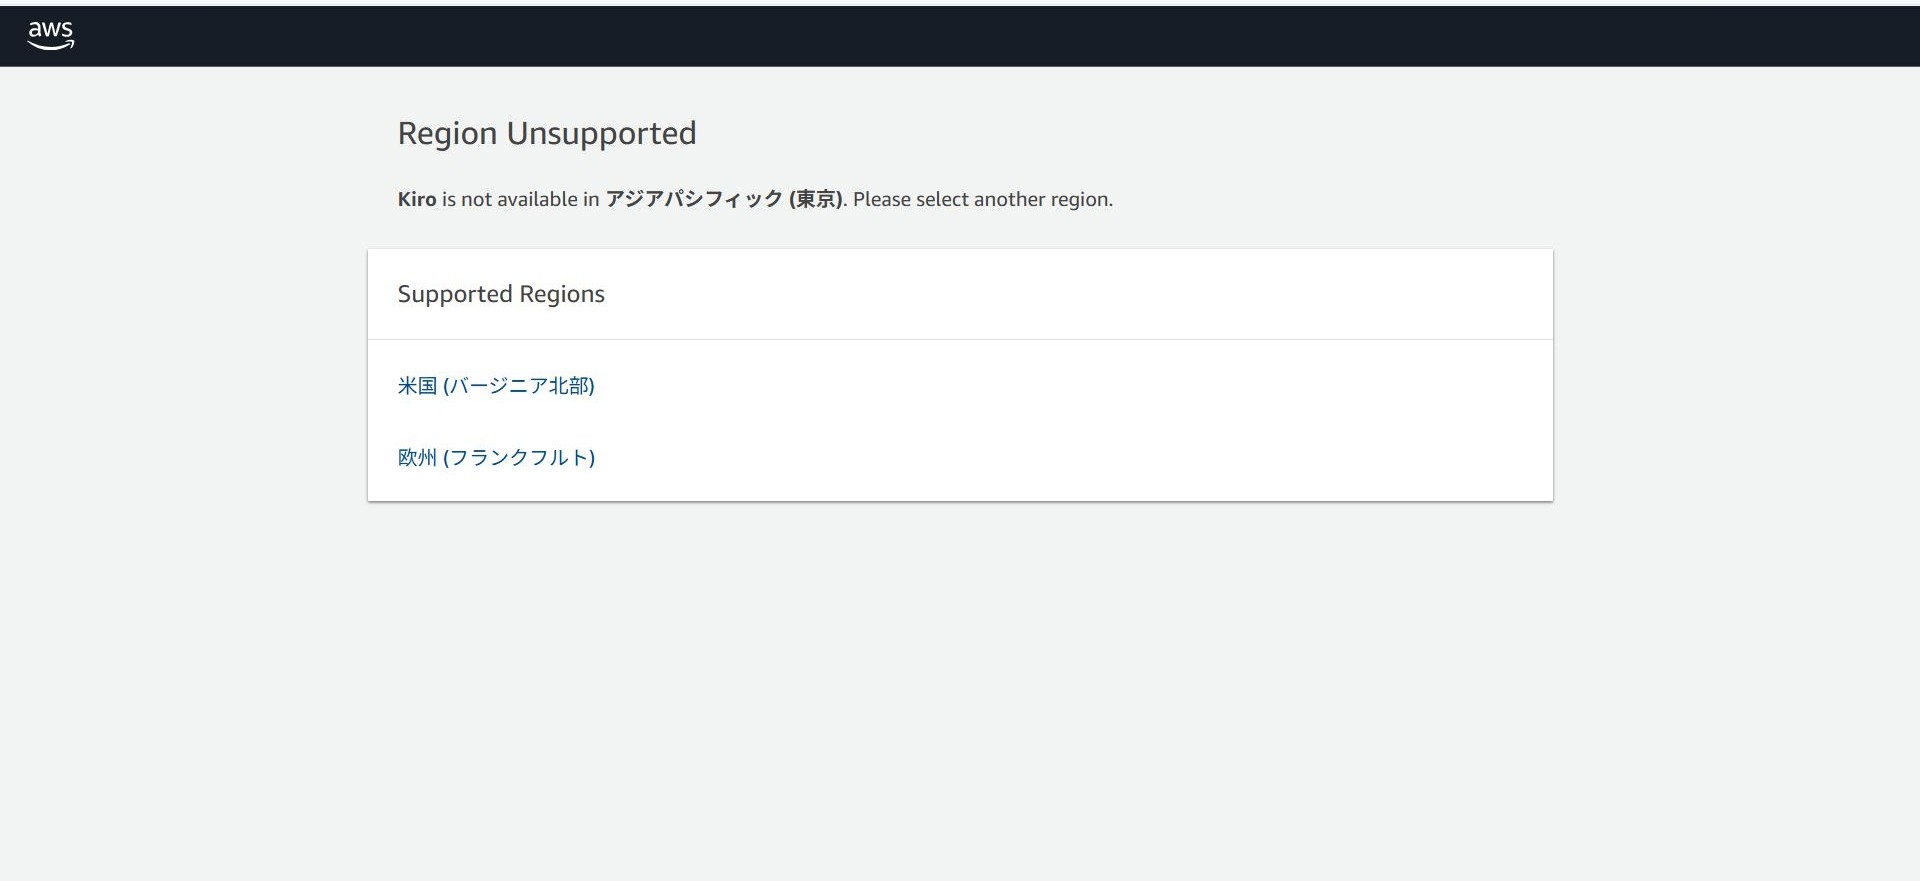Click the "Please select another region" text

coord(981,200)
